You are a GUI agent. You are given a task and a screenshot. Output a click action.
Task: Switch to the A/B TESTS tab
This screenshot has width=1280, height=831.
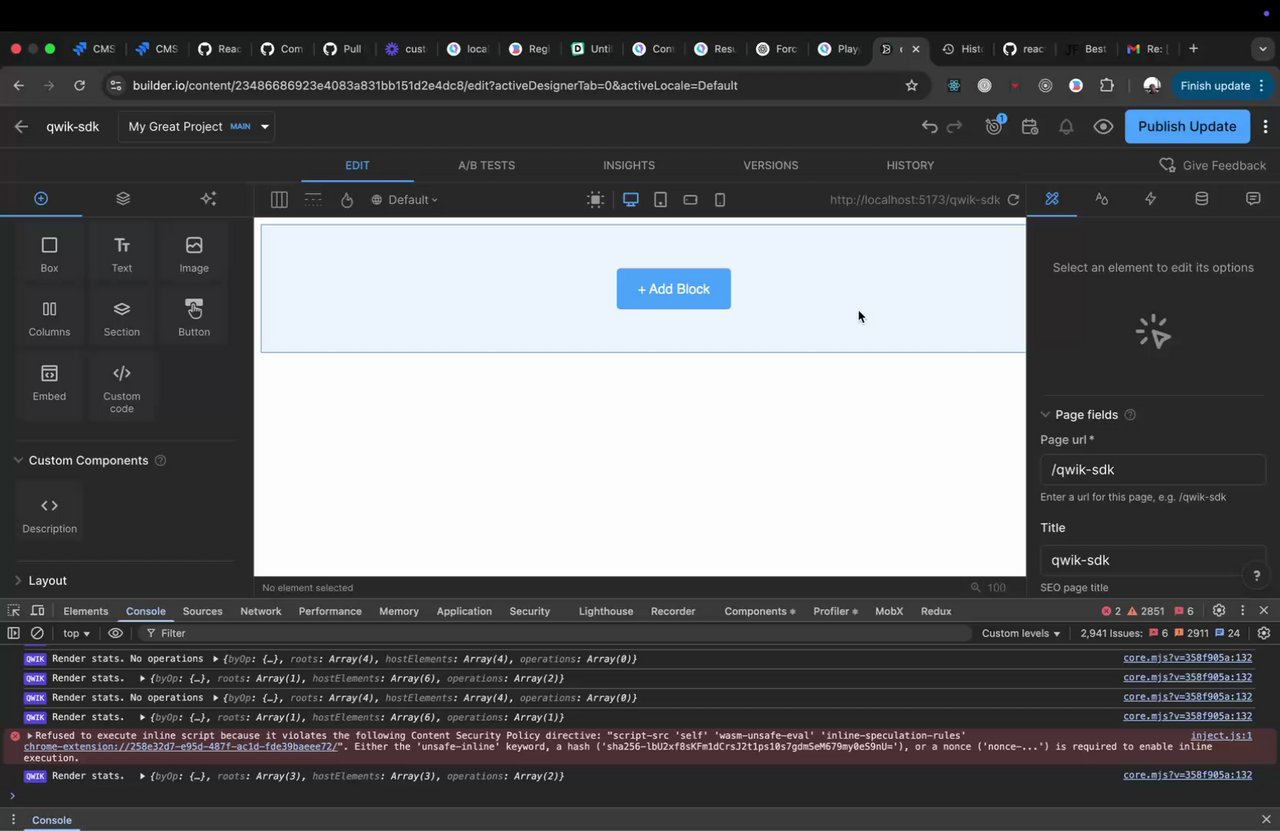pos(486,165)
